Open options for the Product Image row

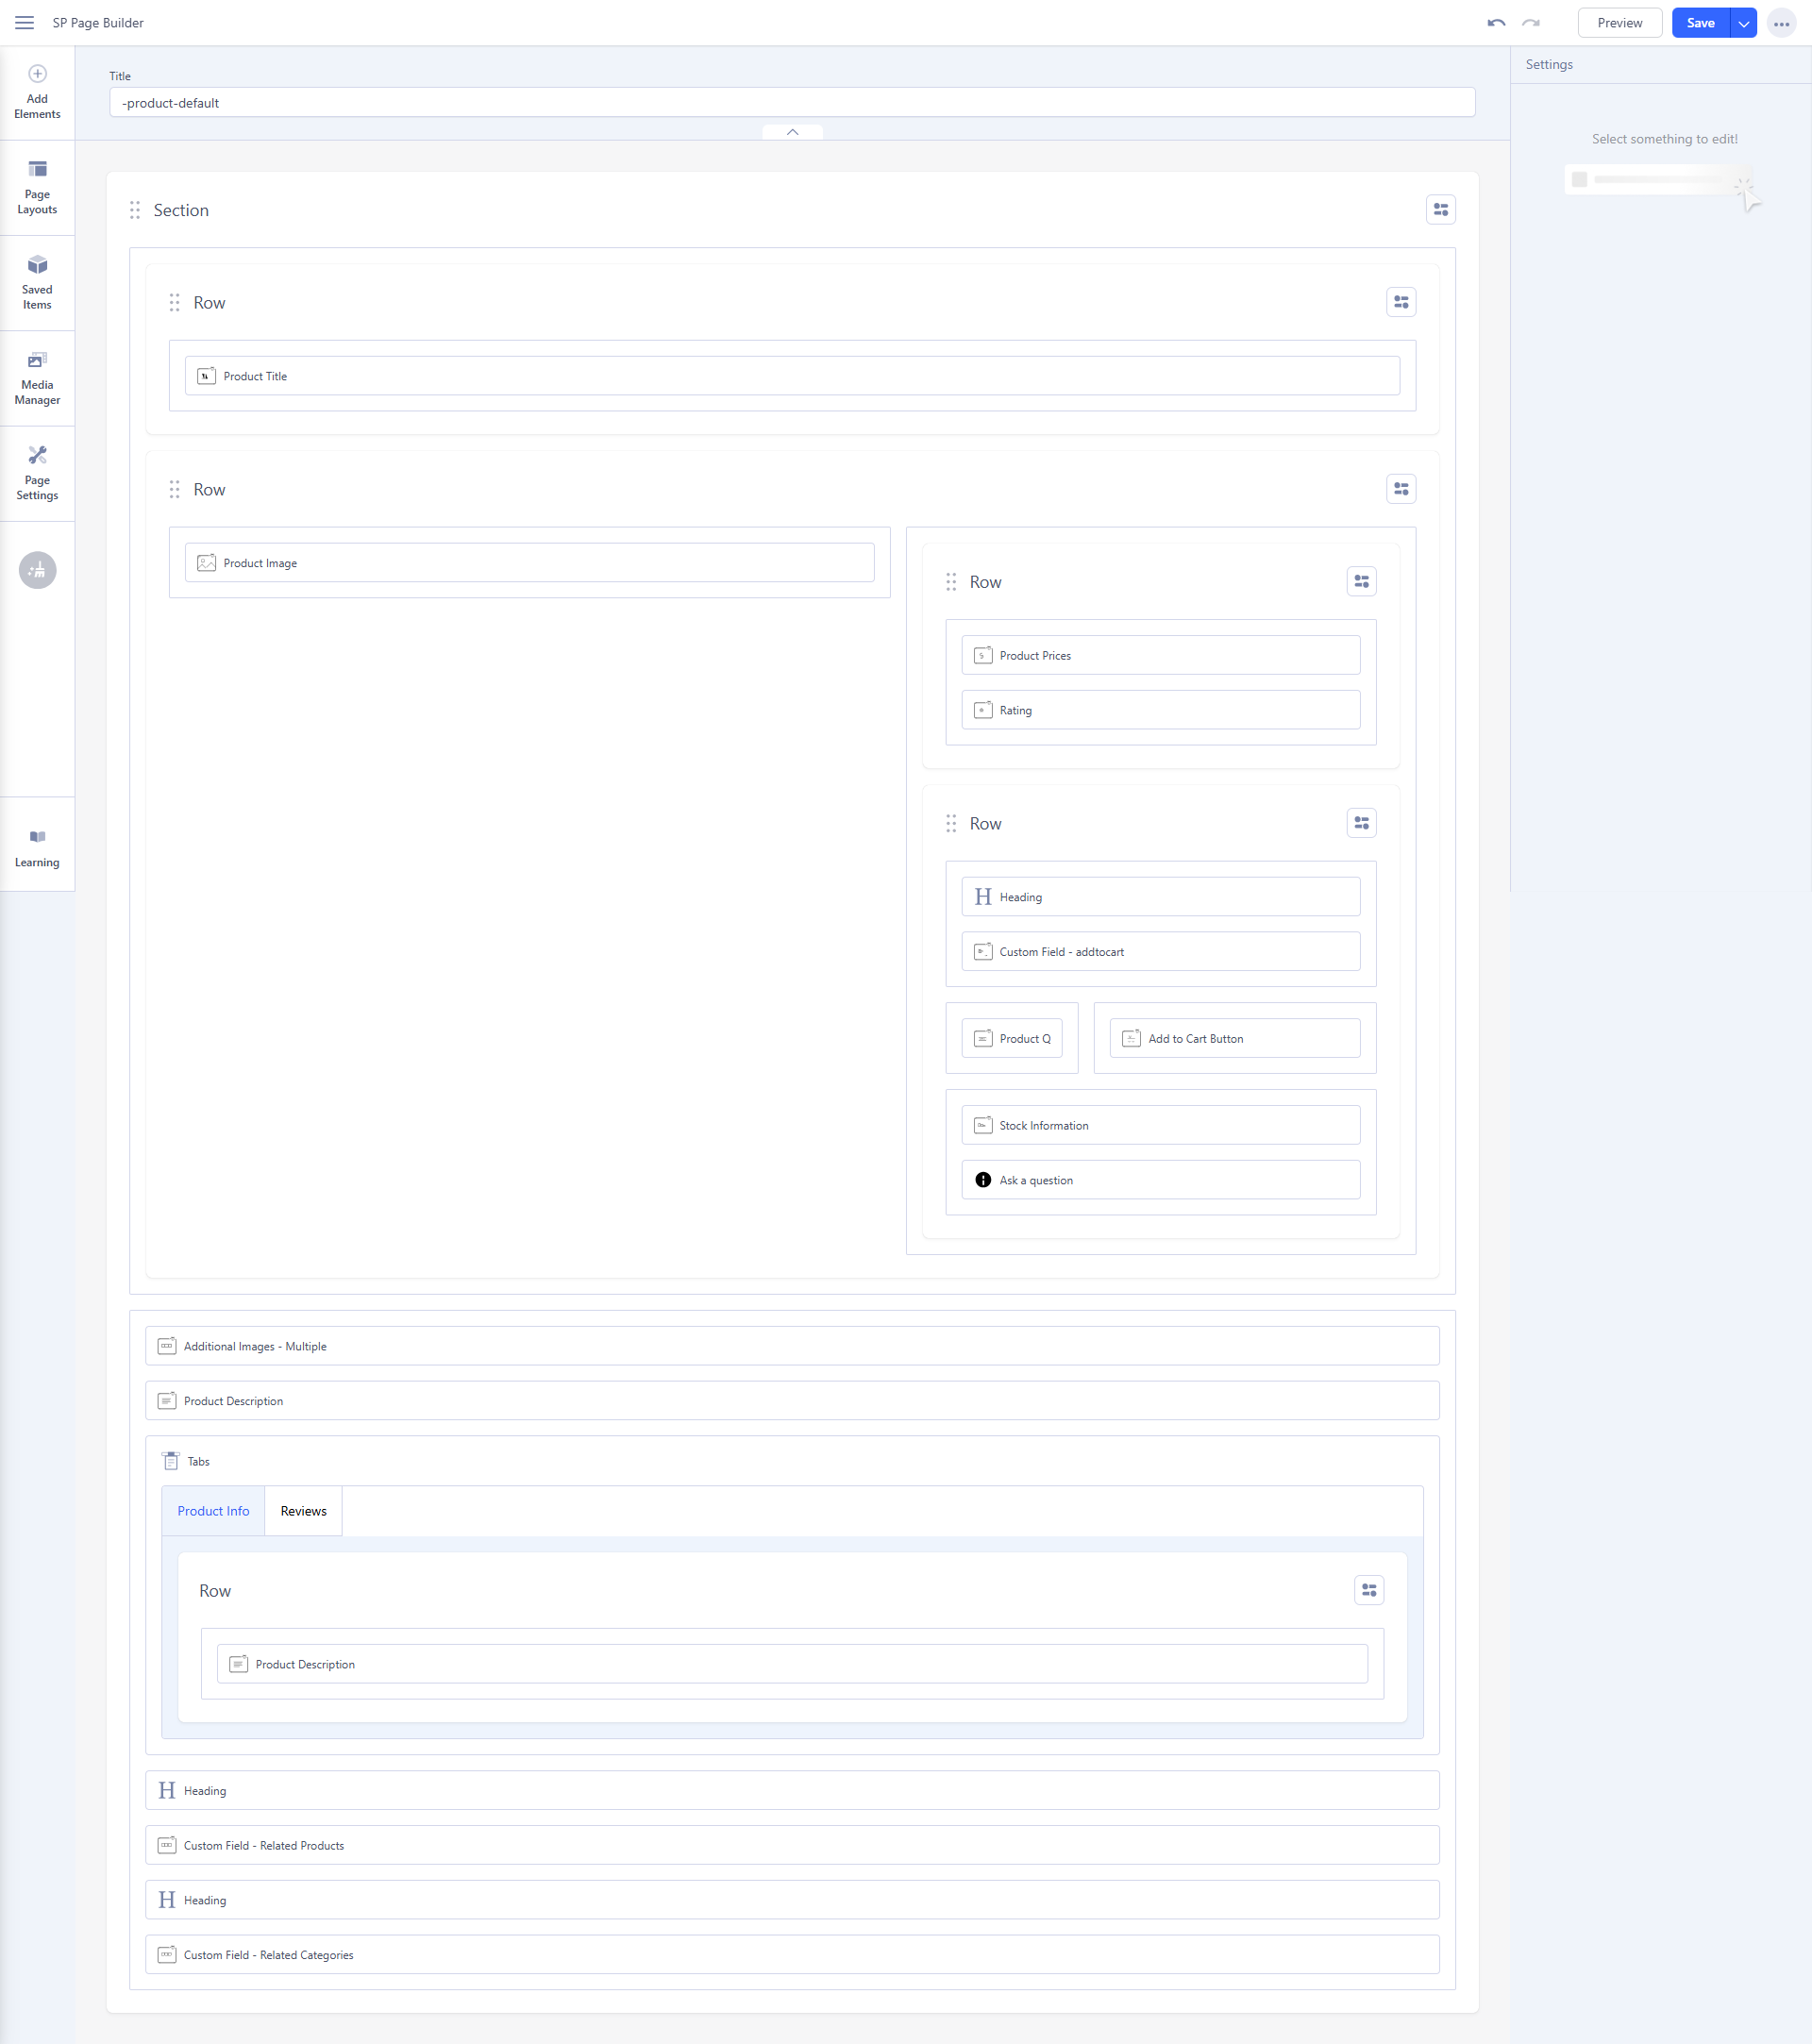pos(1401,489)
